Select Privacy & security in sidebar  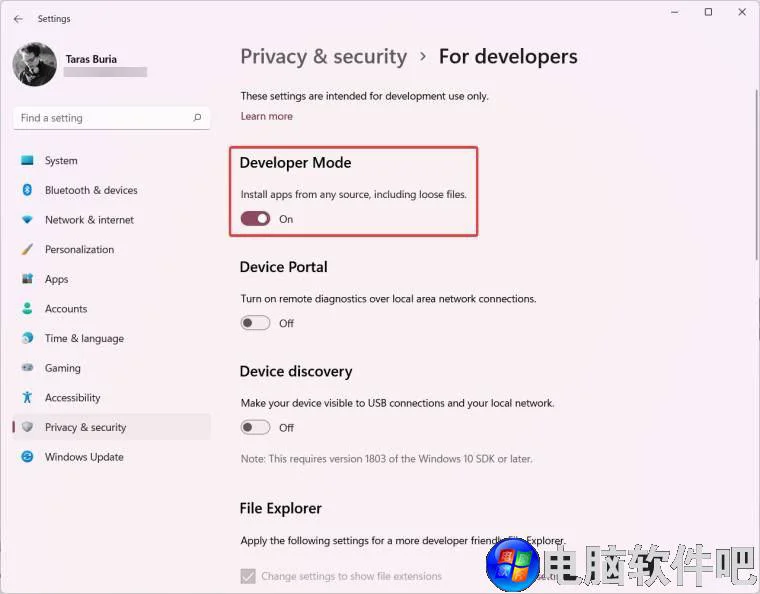click(x=111, y=427)
